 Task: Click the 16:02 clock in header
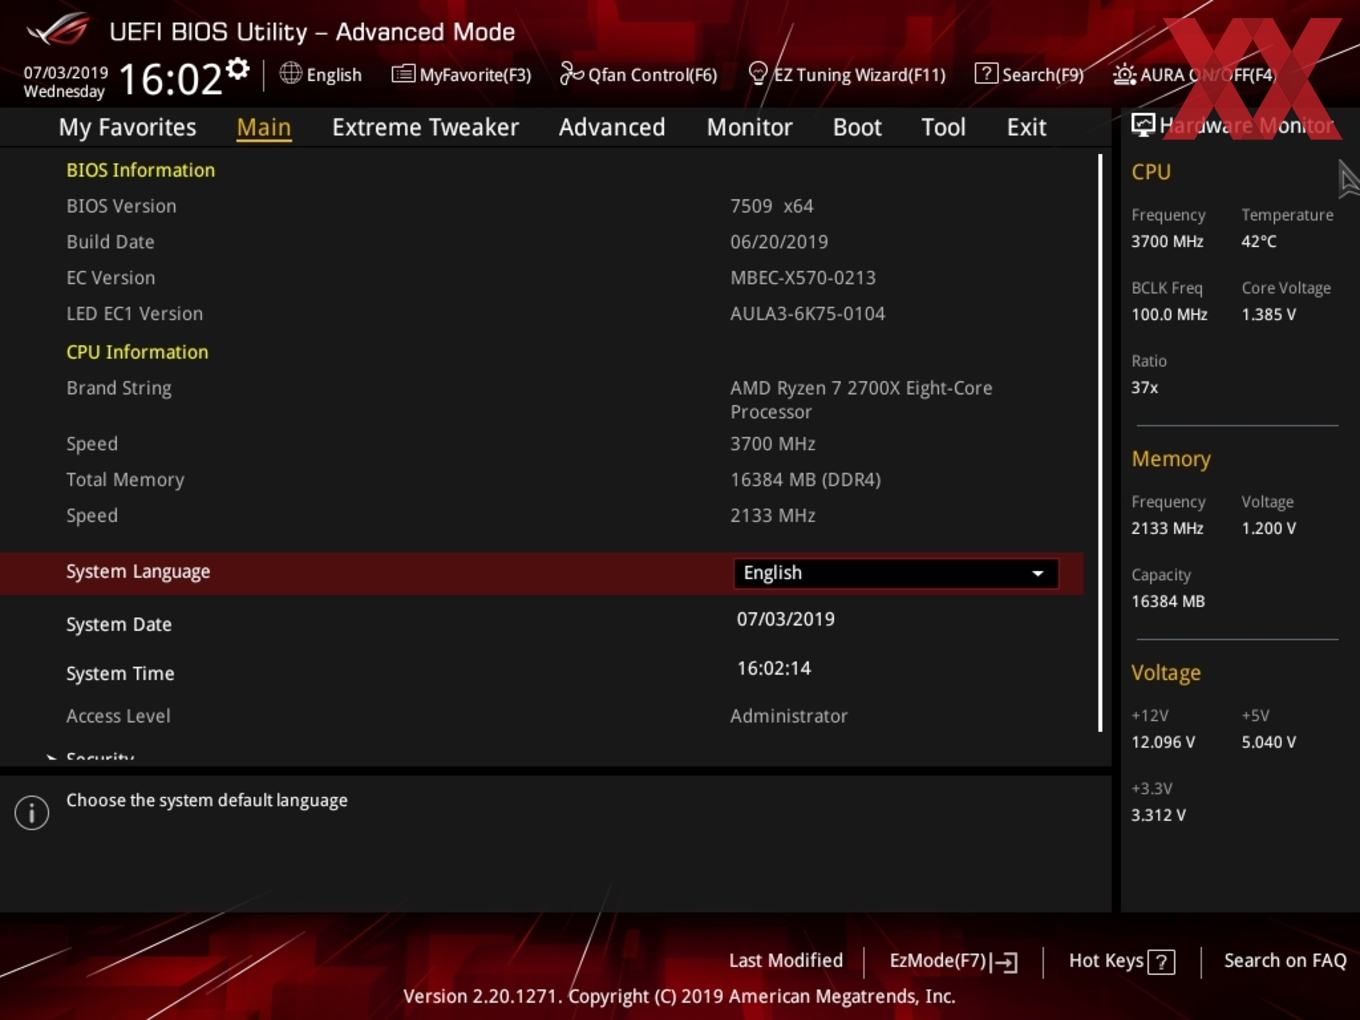click(170, 79)
